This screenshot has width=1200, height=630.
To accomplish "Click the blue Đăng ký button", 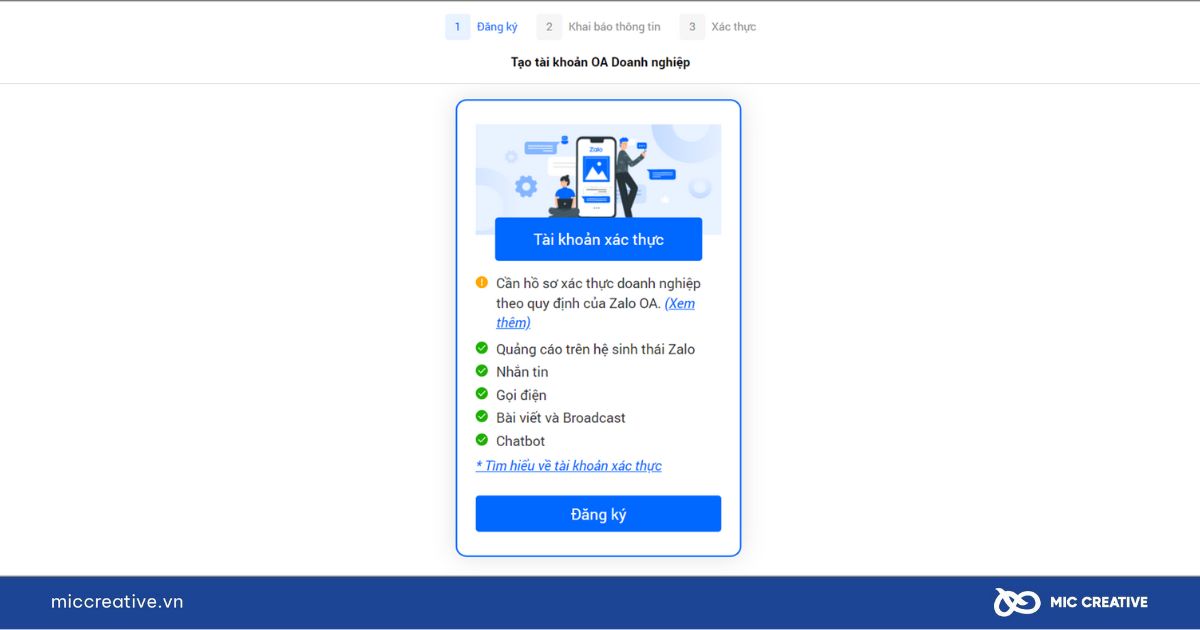I will pos(598,514).
